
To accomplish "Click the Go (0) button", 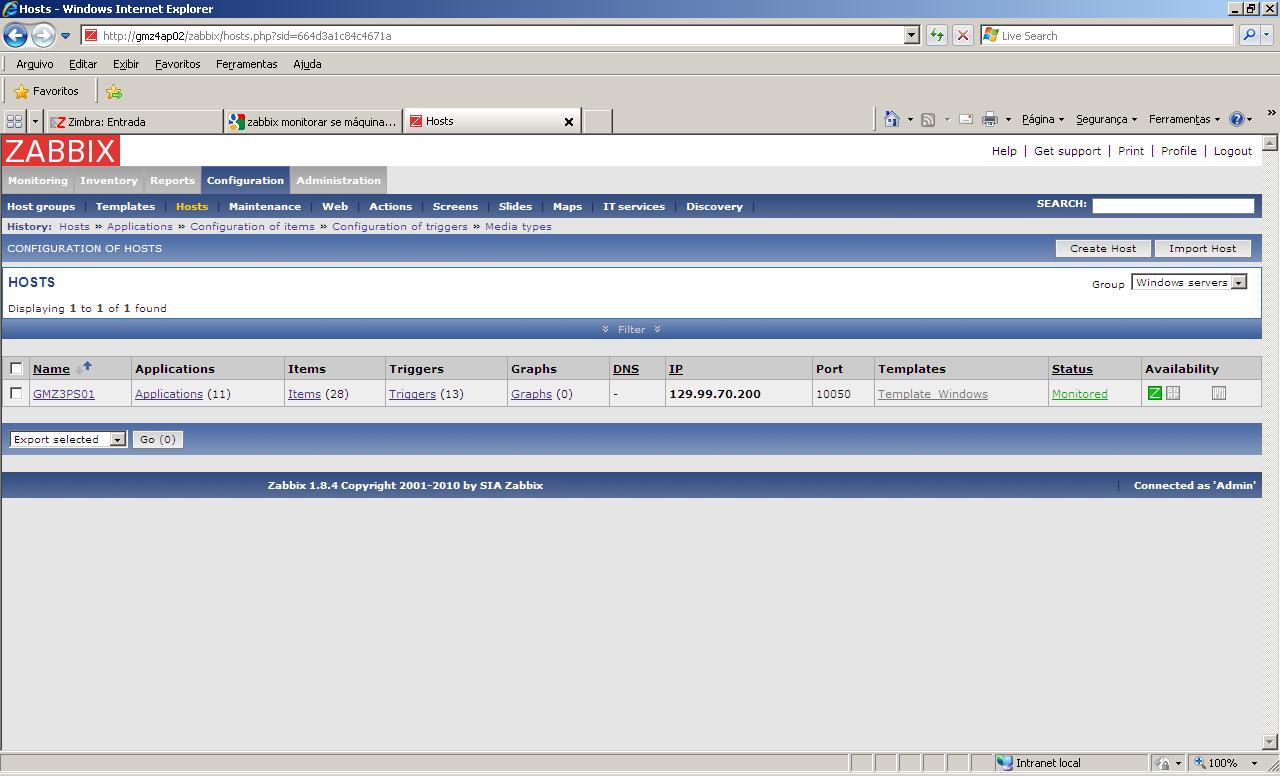I will 158,440.
